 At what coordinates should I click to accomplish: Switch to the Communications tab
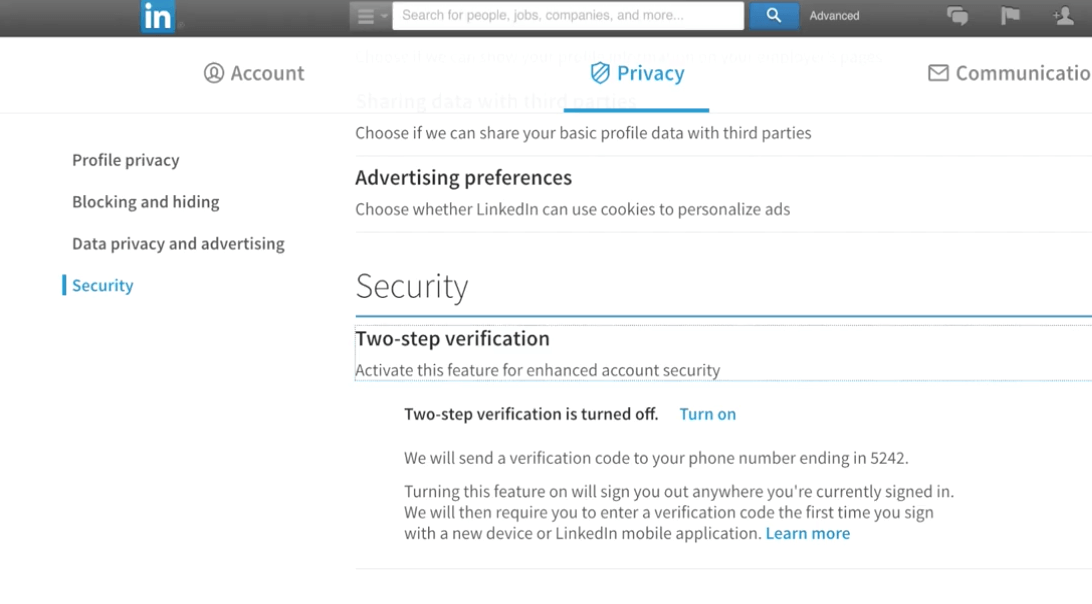click(x=1010, y=73)
